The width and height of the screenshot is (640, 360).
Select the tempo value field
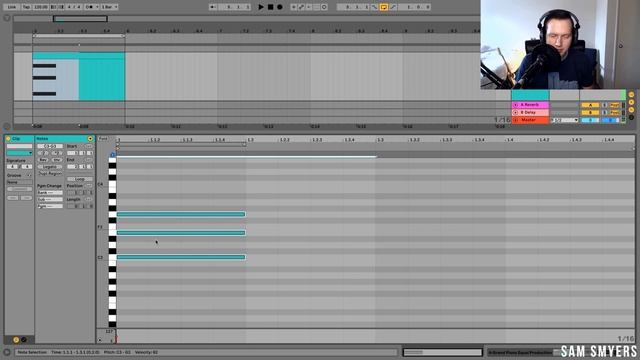click(x=40, y=7)
